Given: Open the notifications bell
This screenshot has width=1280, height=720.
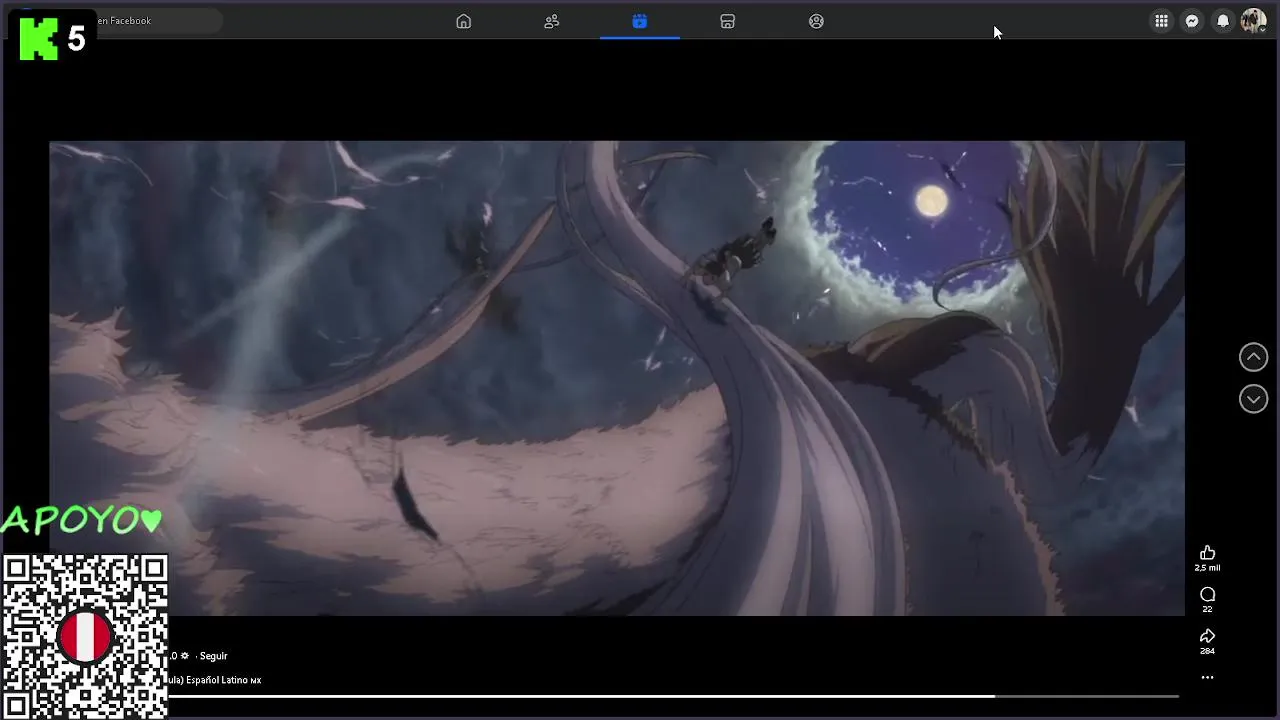Looking at the screenshot, I should click(x=1223, y=21).
